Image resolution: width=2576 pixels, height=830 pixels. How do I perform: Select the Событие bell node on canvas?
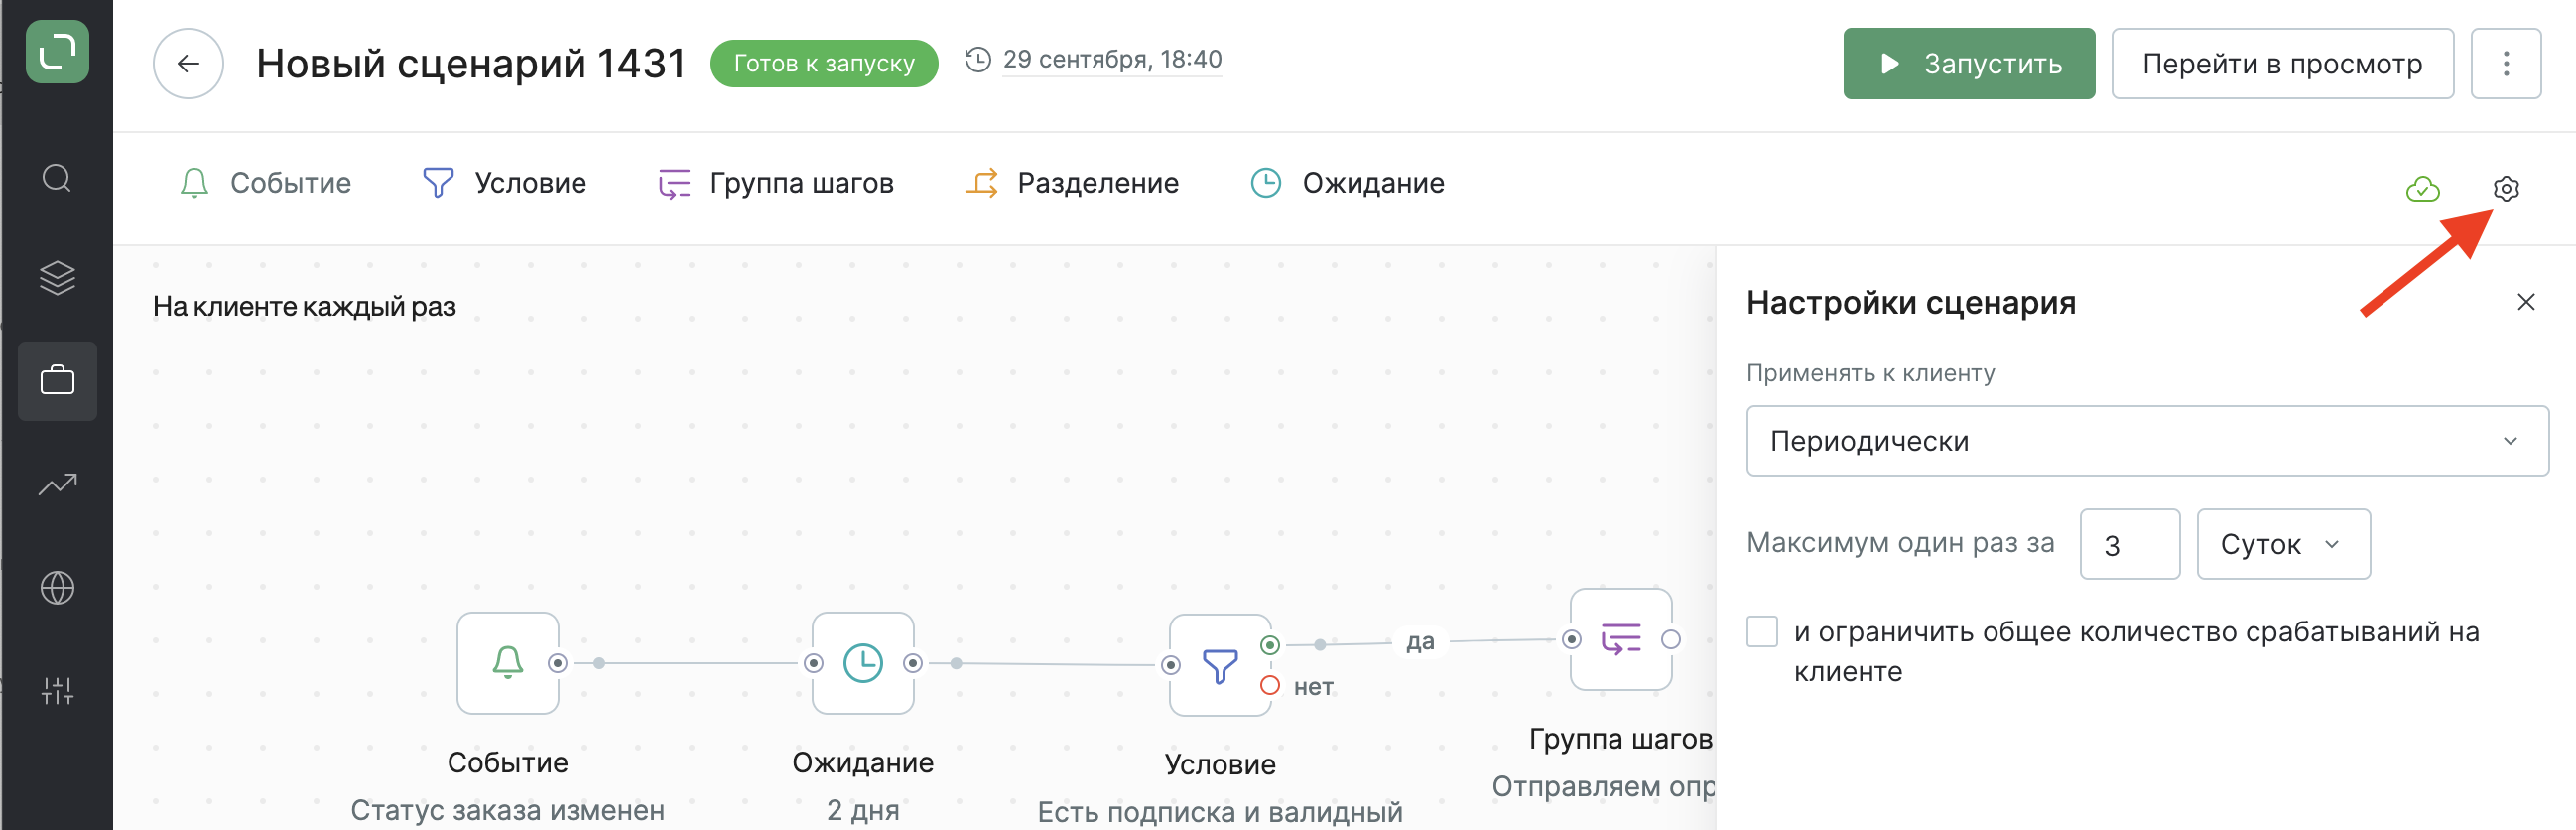(508, 662)
